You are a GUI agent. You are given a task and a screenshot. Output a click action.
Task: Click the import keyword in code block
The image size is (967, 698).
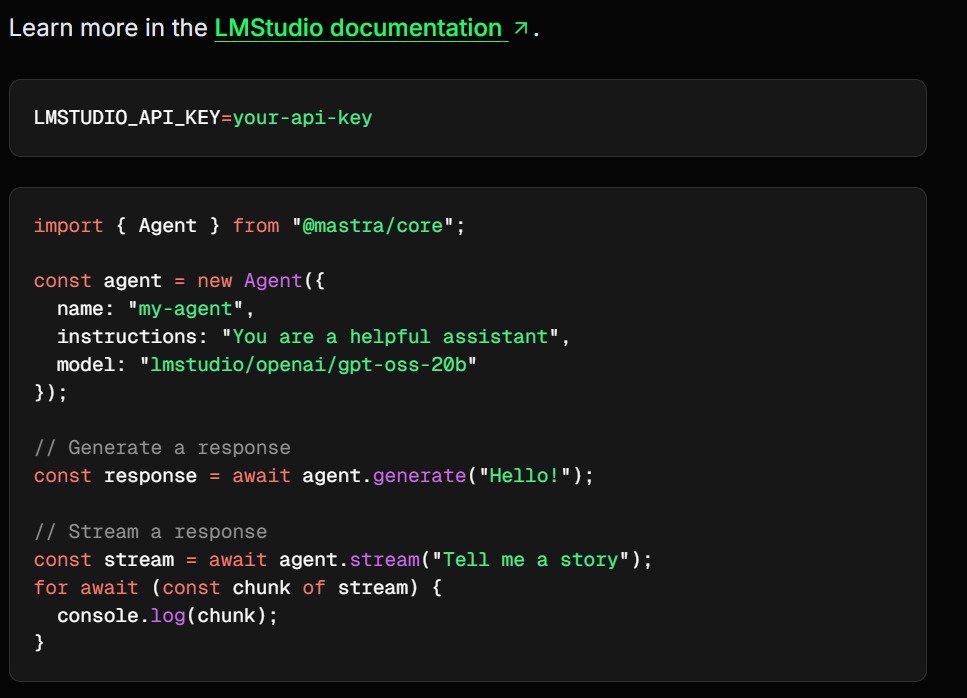pos(68,226)
